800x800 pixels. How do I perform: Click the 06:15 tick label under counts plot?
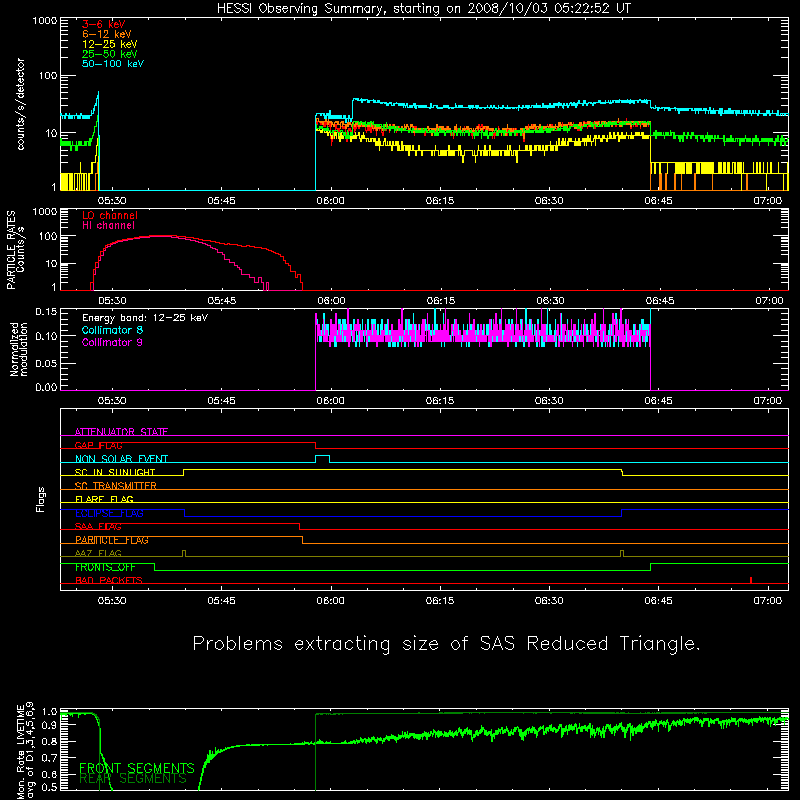(440, 201)
